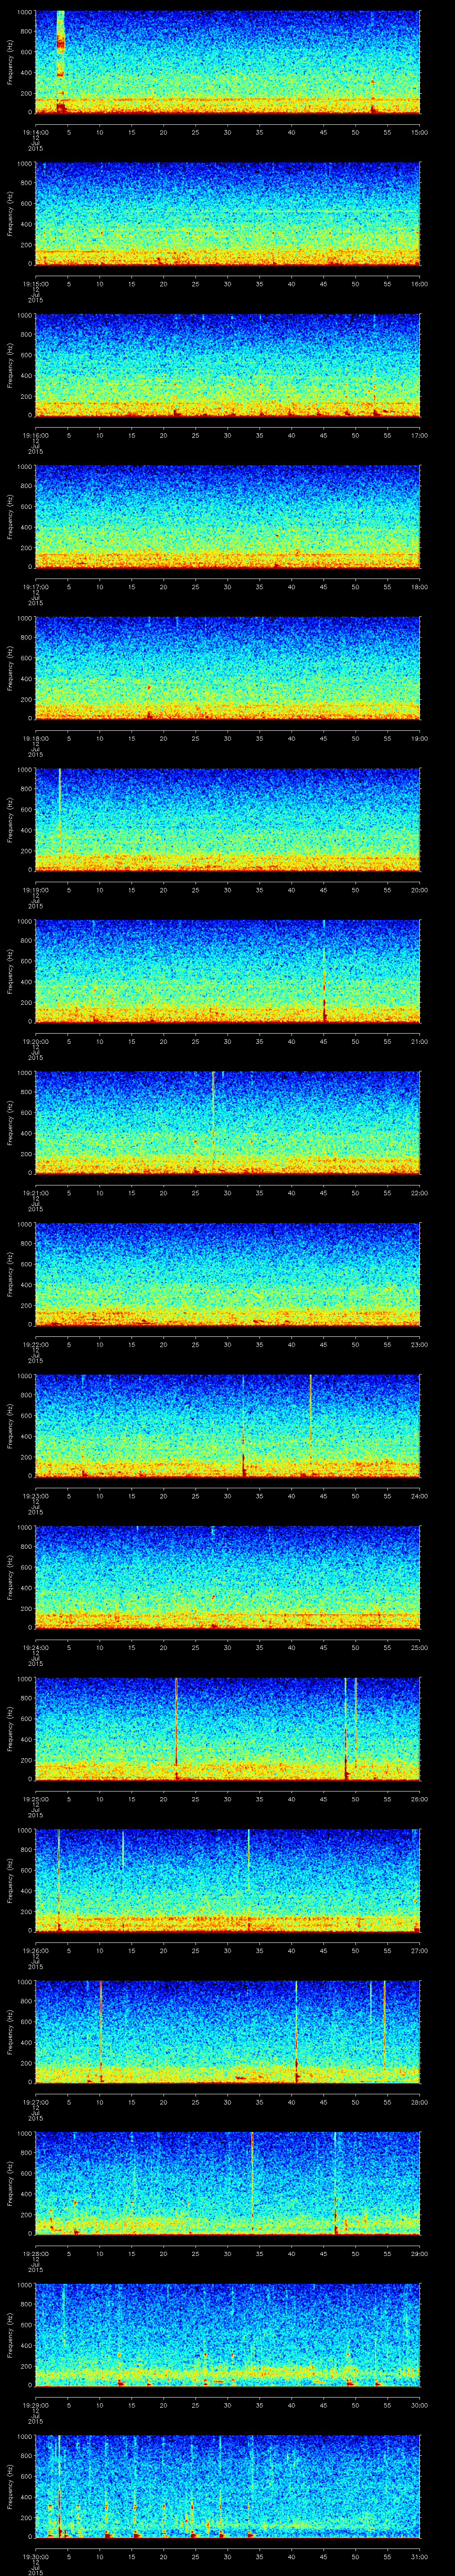This screenshot has width=455, height=2576.
Task: Click the 24:00 end time label
Action: [x=419, y=1496]
